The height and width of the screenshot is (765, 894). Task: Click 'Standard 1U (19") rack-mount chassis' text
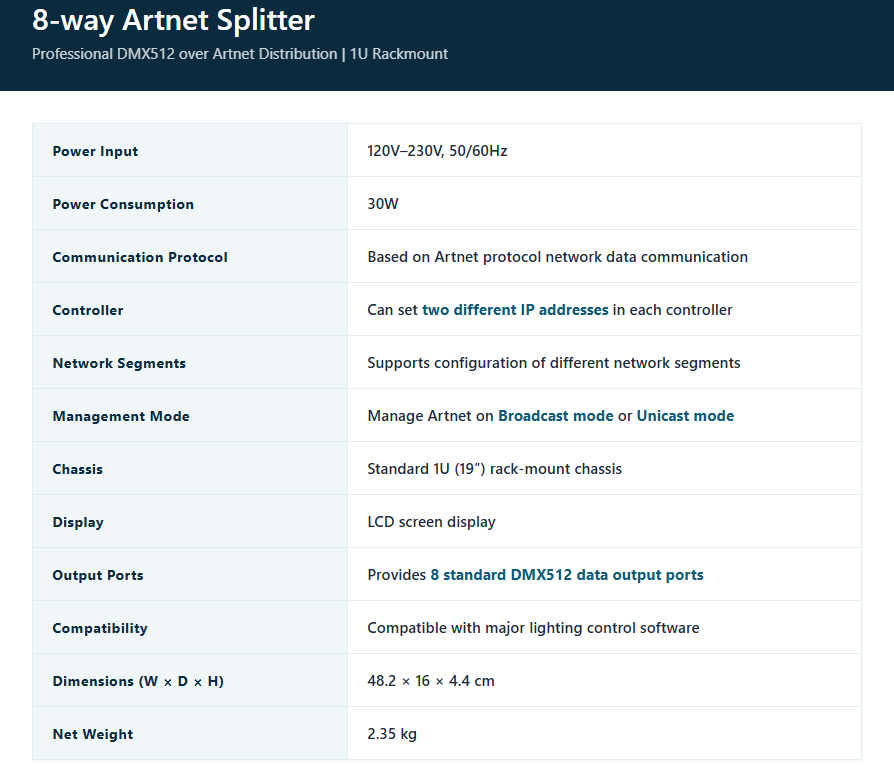(494, 469)
